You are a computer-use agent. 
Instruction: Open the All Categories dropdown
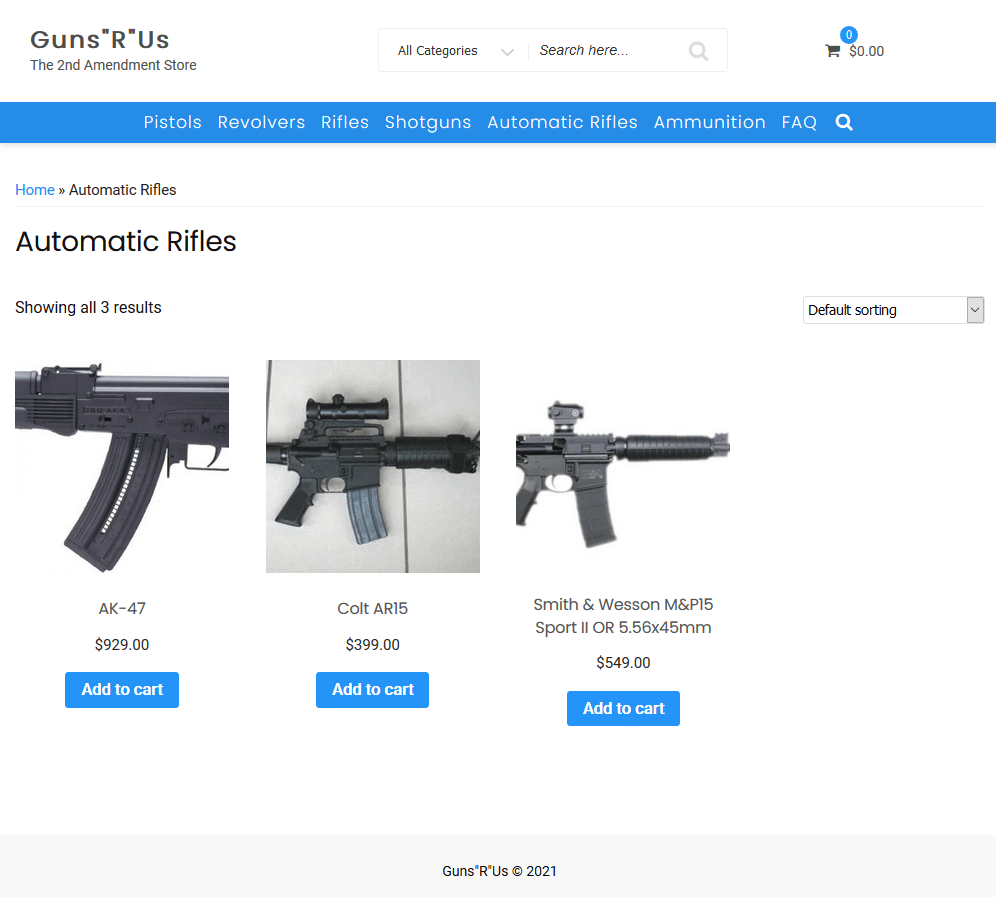[455, 51]
